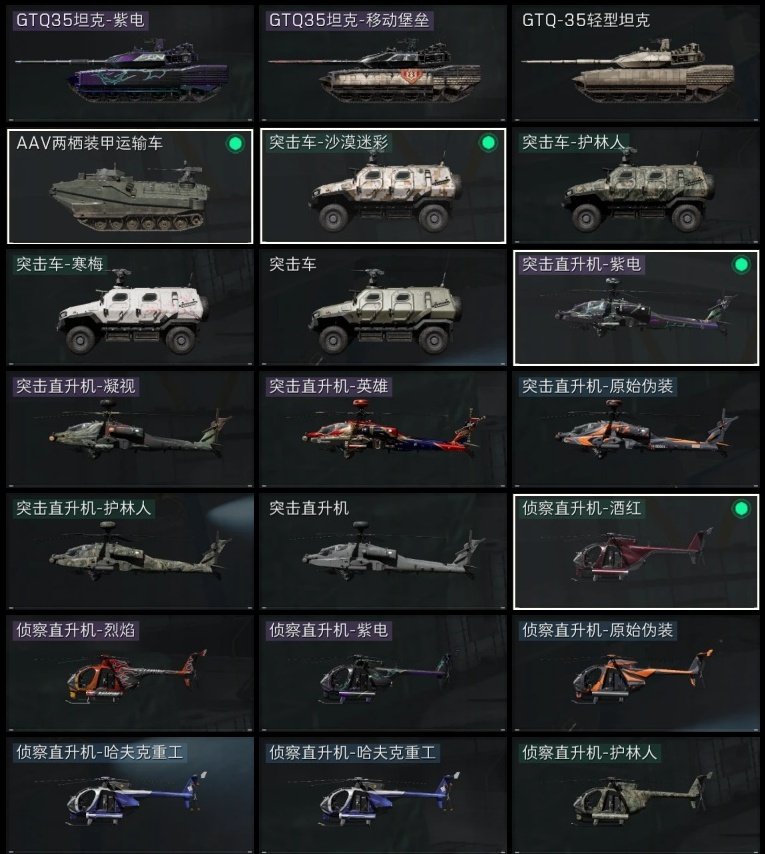Click the green equipped dot on AAV两栖装甲运输车

pyautogui.click(x=235, y=144)
